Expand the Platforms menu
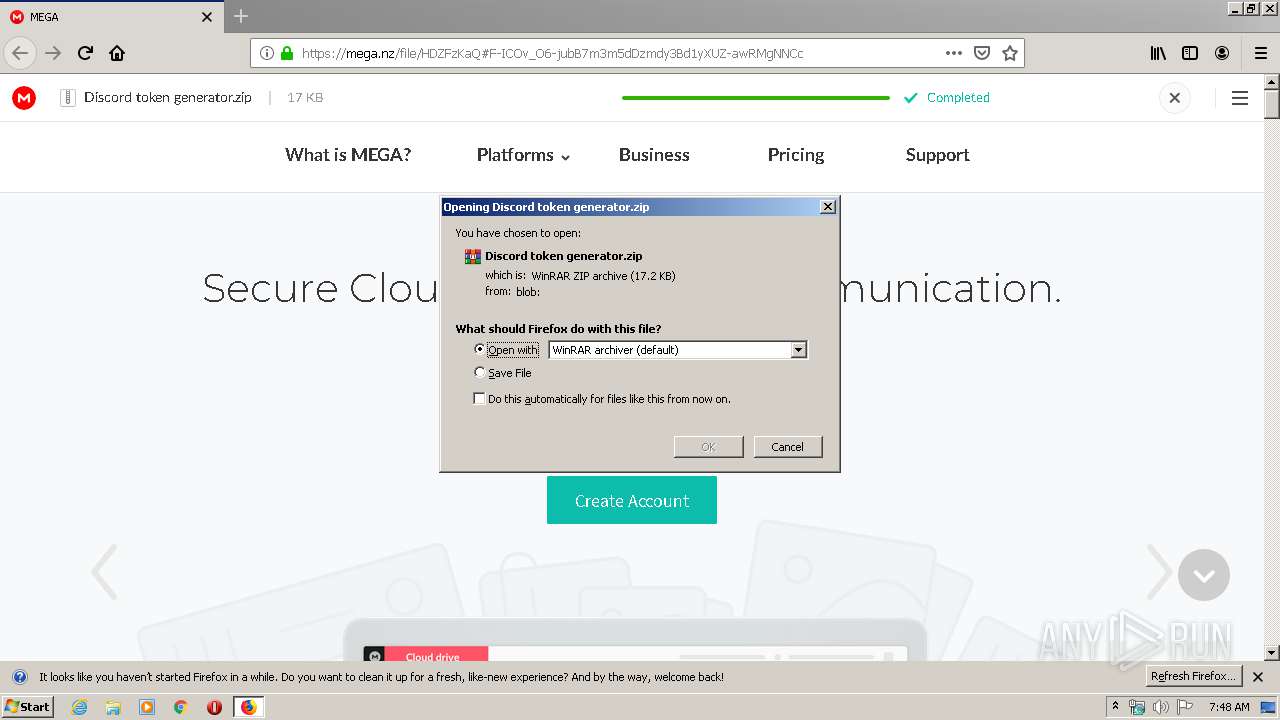 click(523, 155)
